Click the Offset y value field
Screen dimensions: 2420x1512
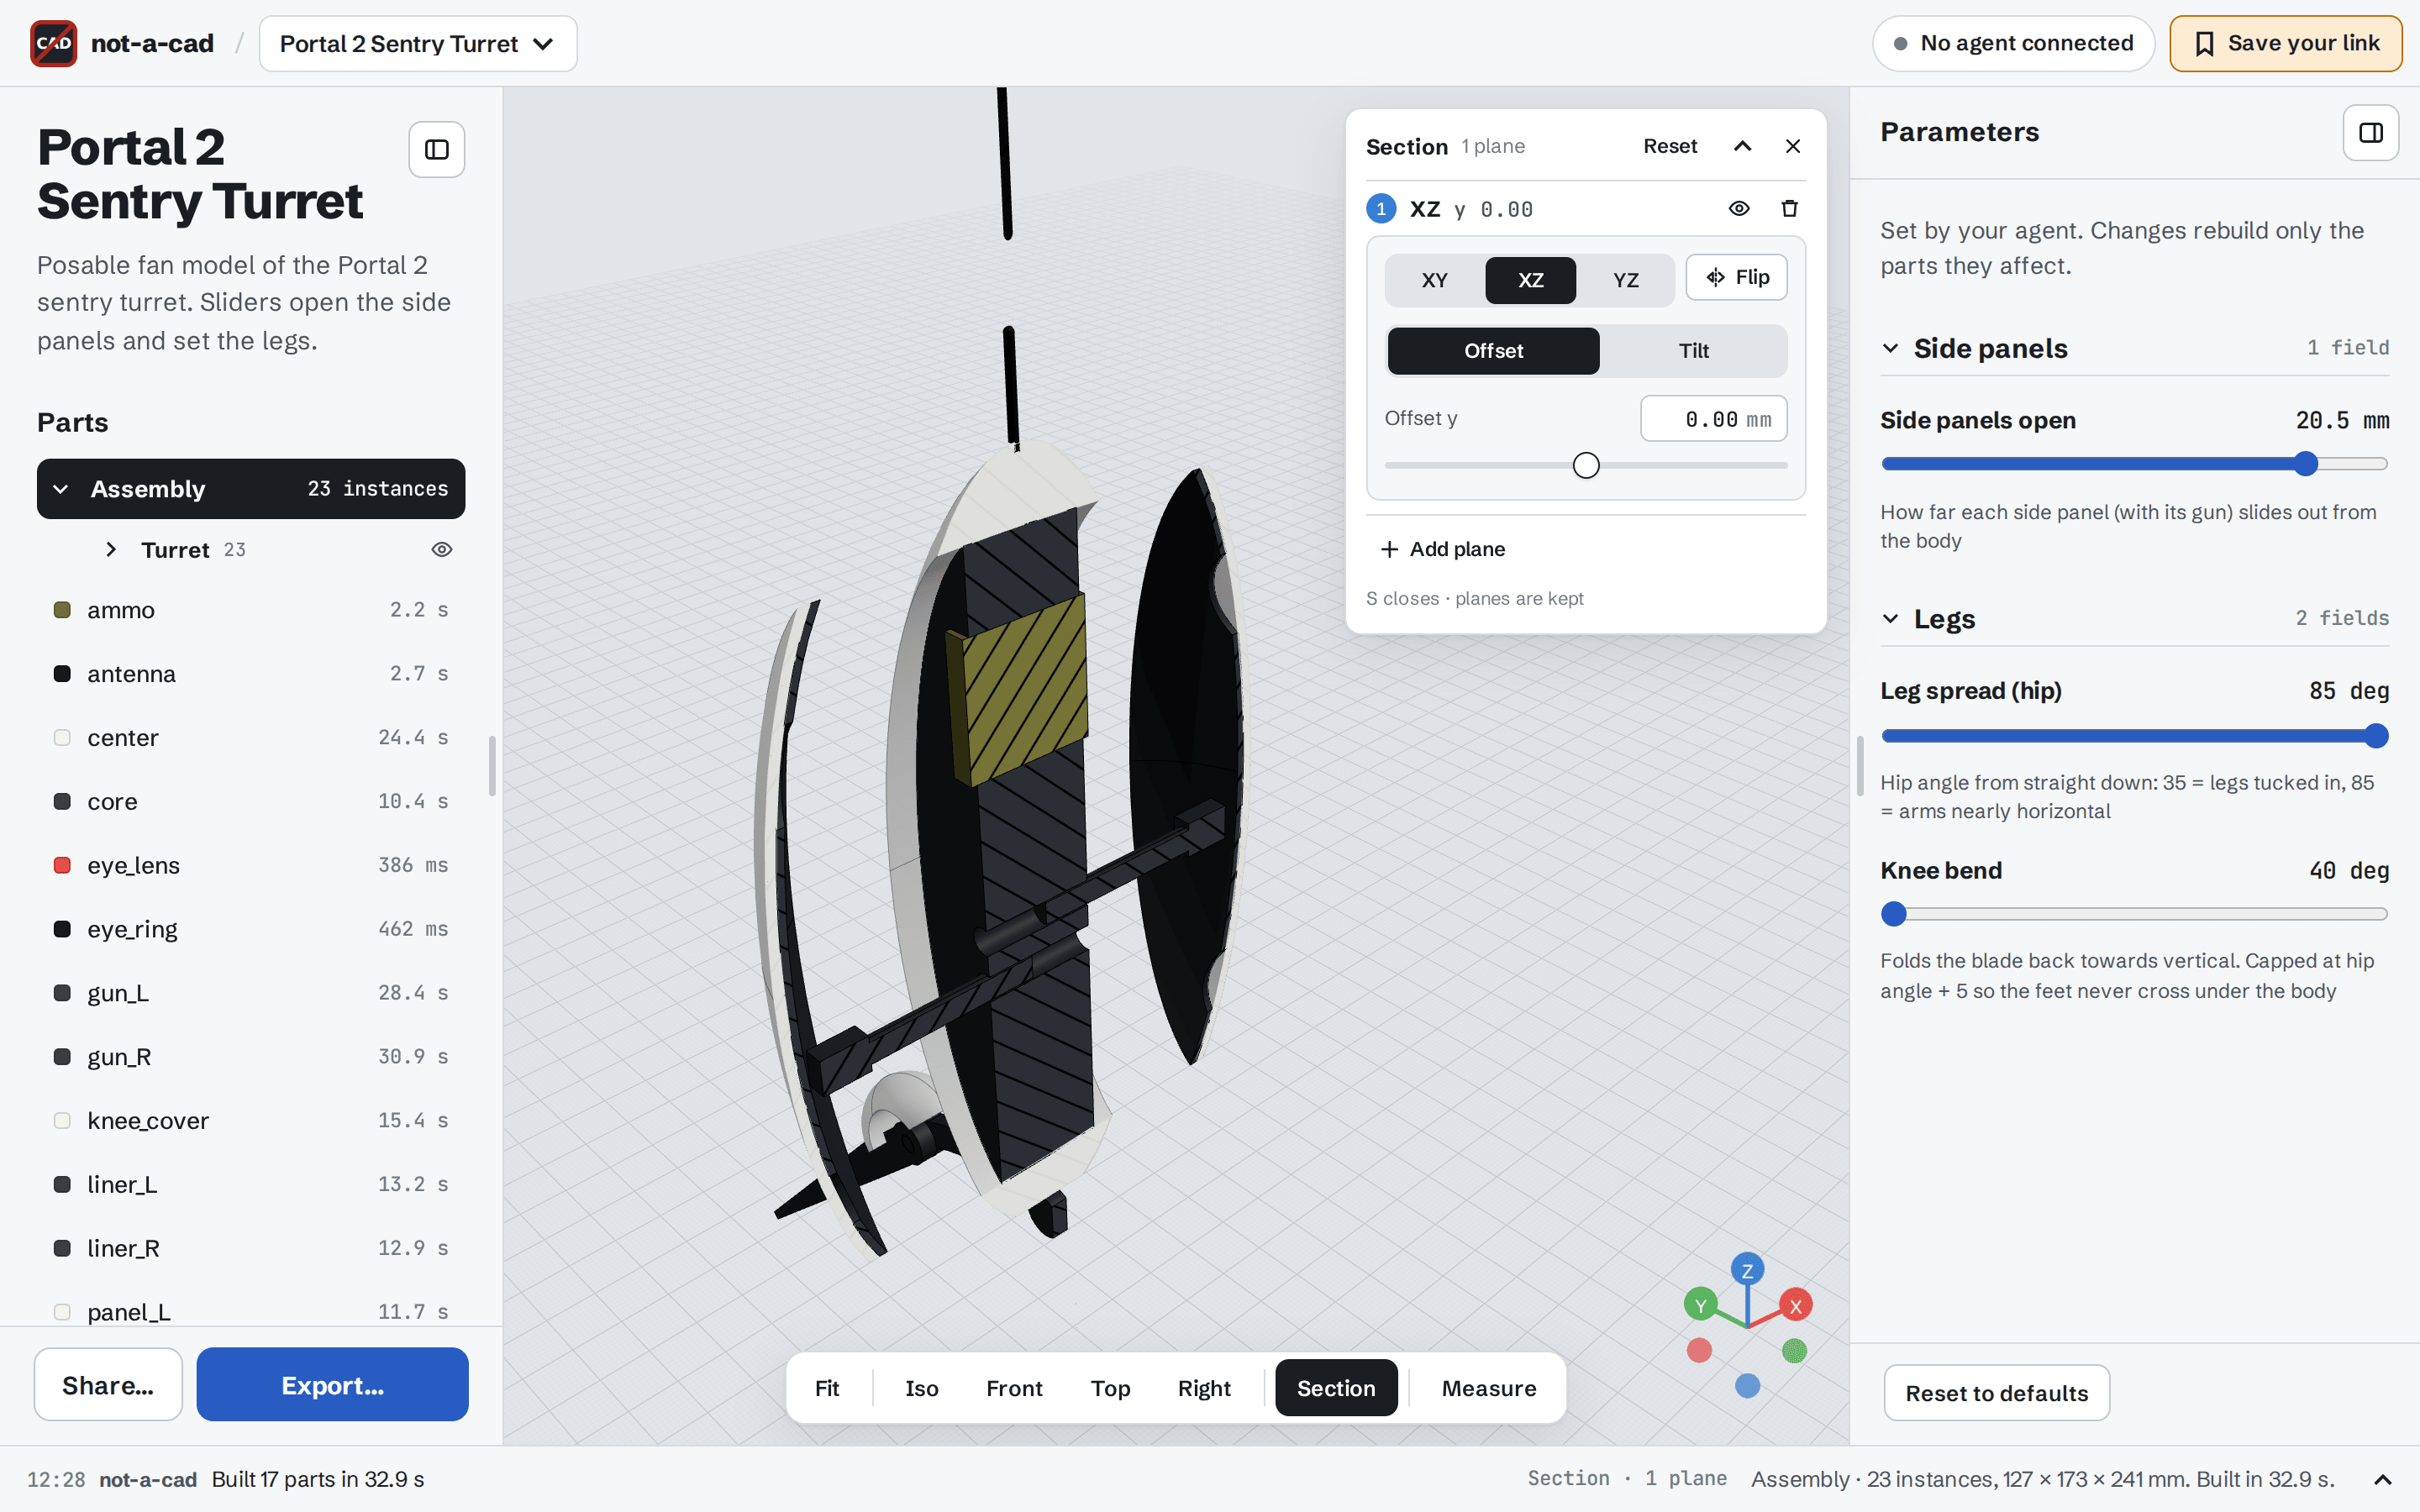click(1713, 419)
